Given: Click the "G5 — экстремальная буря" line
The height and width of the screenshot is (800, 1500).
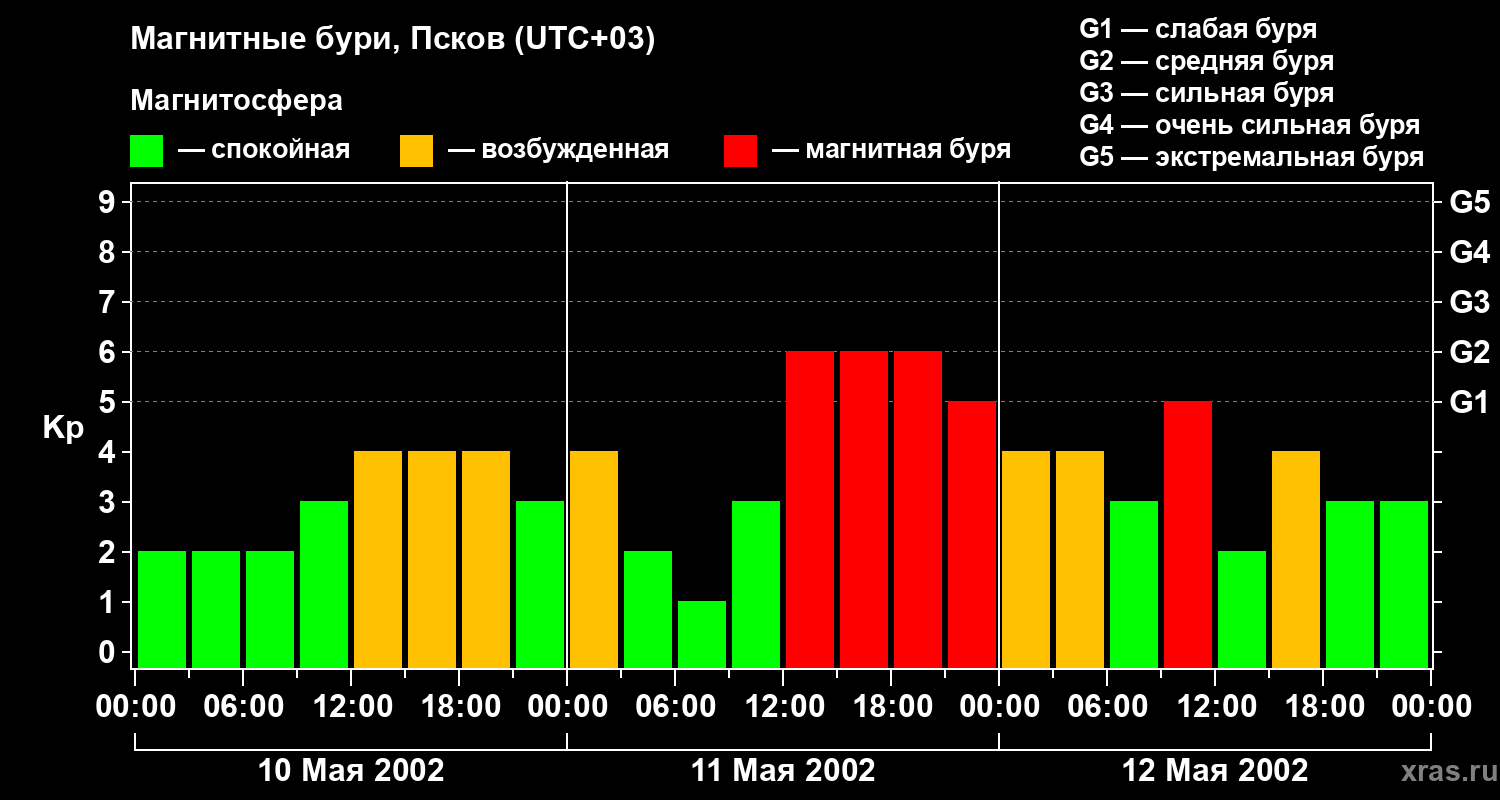Looking at the screenshot, I should [1252, 157].
